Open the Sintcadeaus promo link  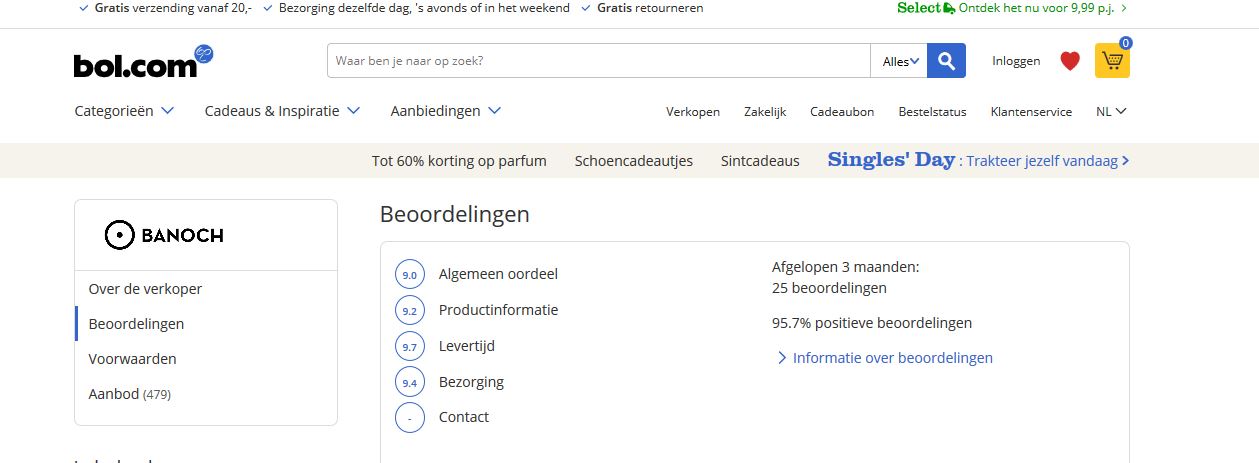tap(760, 161)
